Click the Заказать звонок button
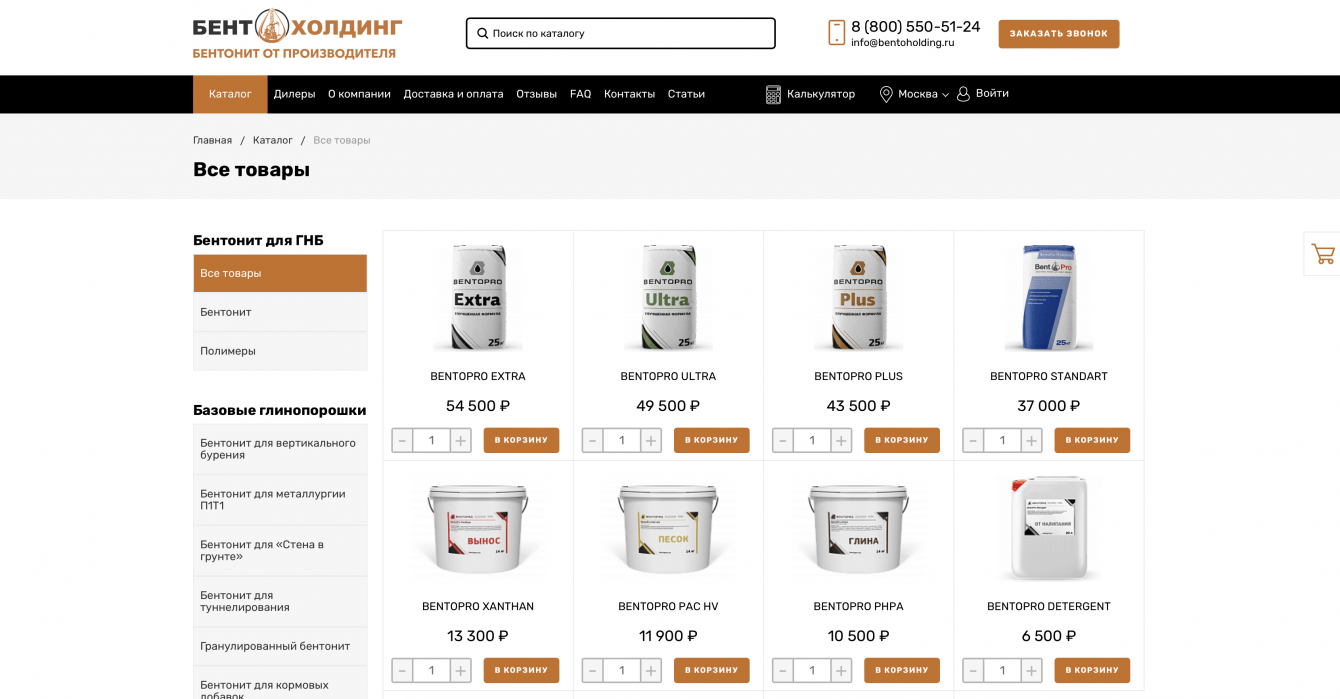 click(1059, 34)
